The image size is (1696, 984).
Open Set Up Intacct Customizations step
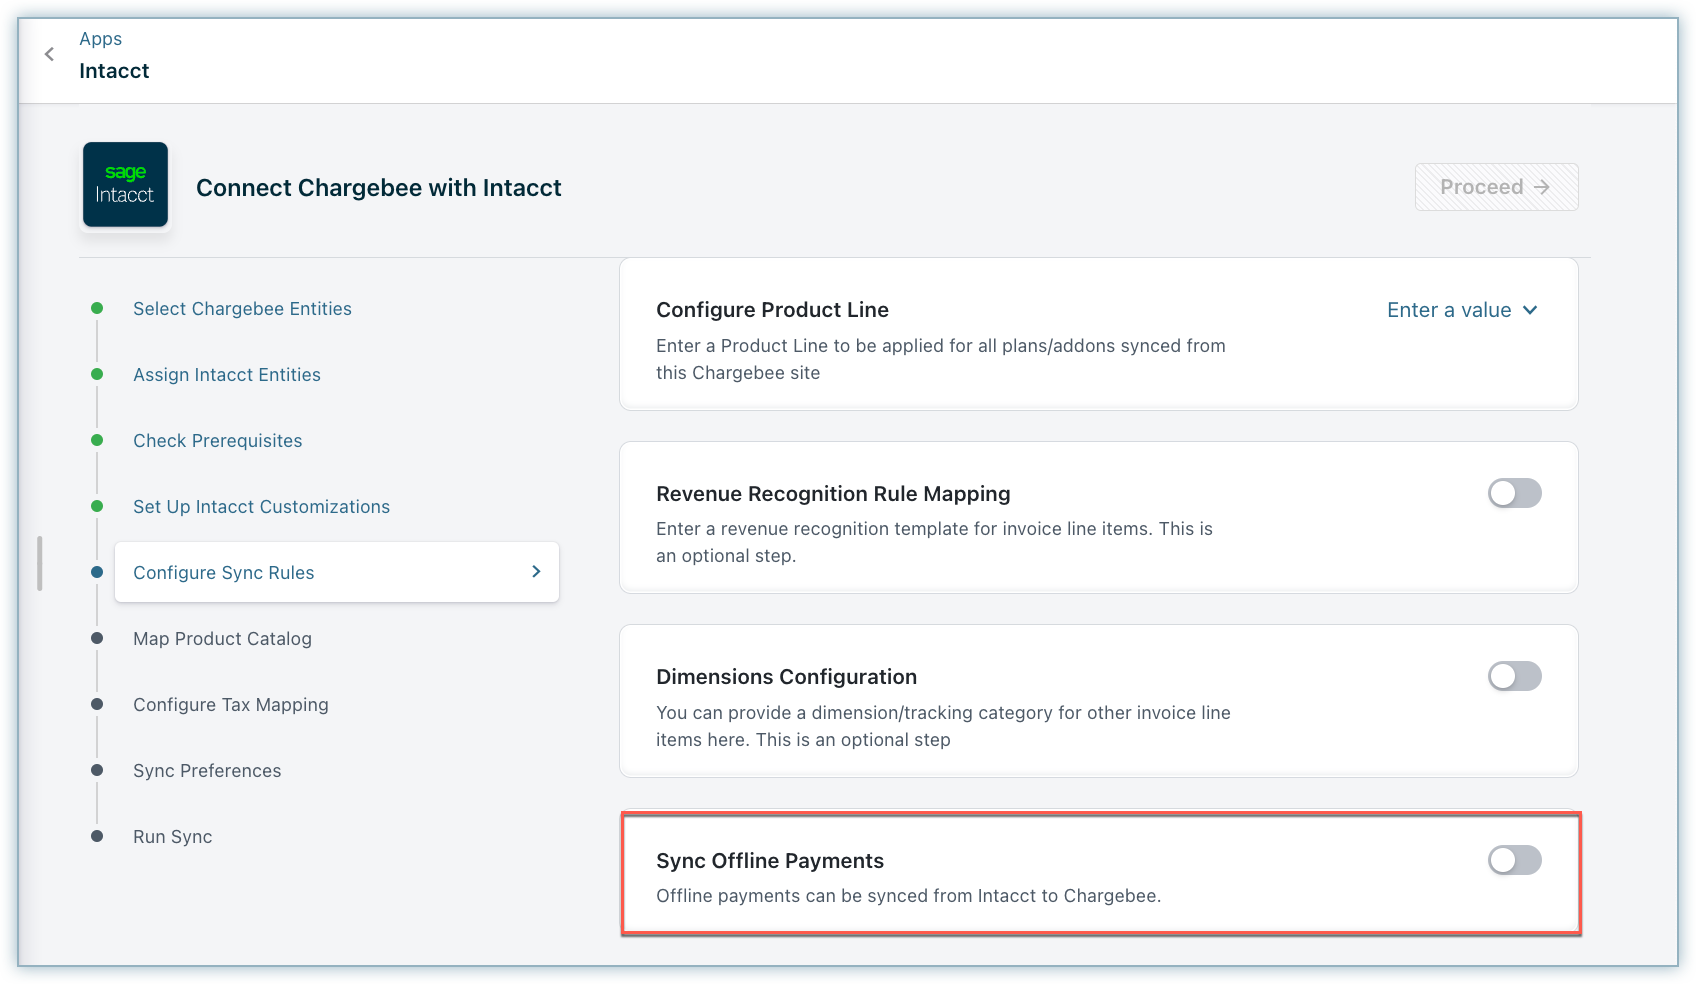click(x=261, y=507)
